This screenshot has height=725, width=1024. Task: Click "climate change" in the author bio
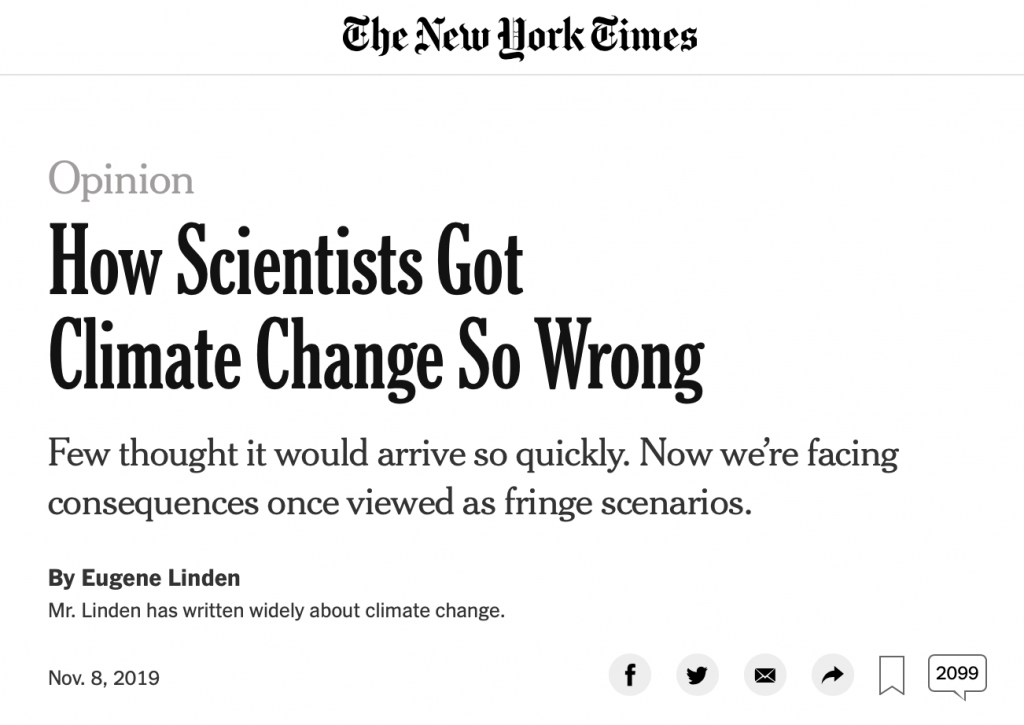(435, 611)
